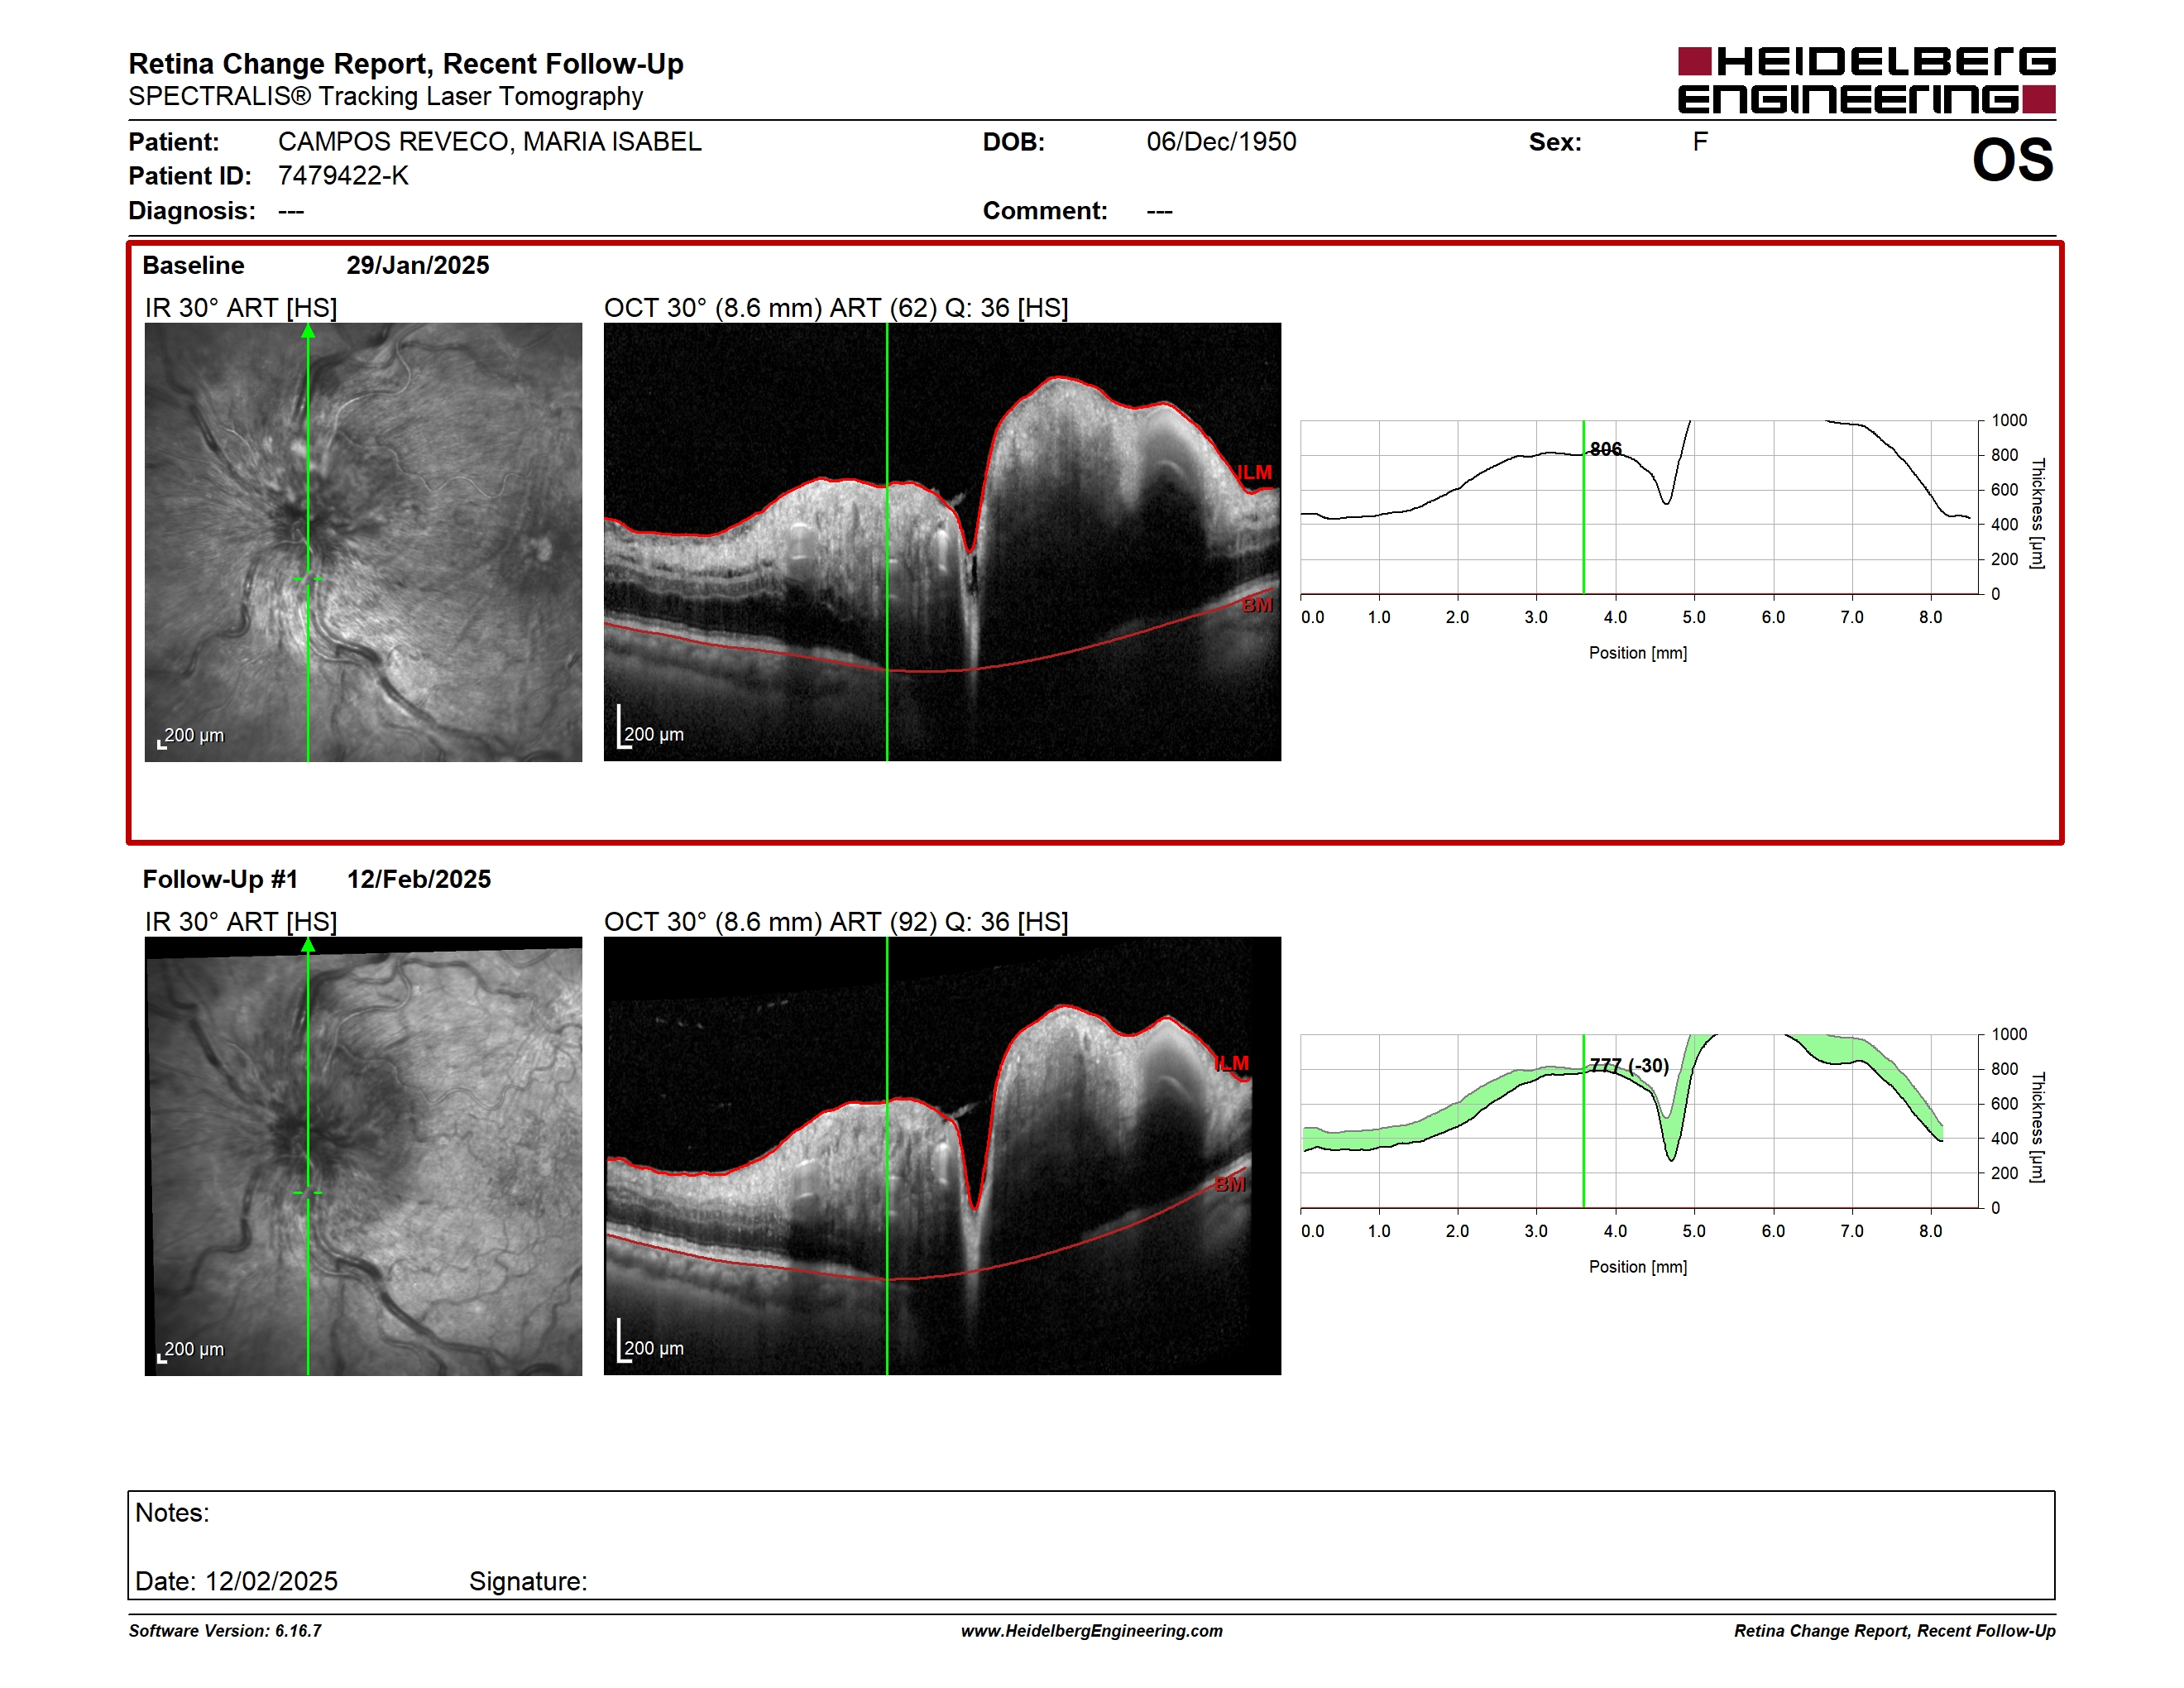Image resolution: width=2184 pixels, height=1688 pixels.
Task: Click the Sex value F
Action: pos(1700,142)
